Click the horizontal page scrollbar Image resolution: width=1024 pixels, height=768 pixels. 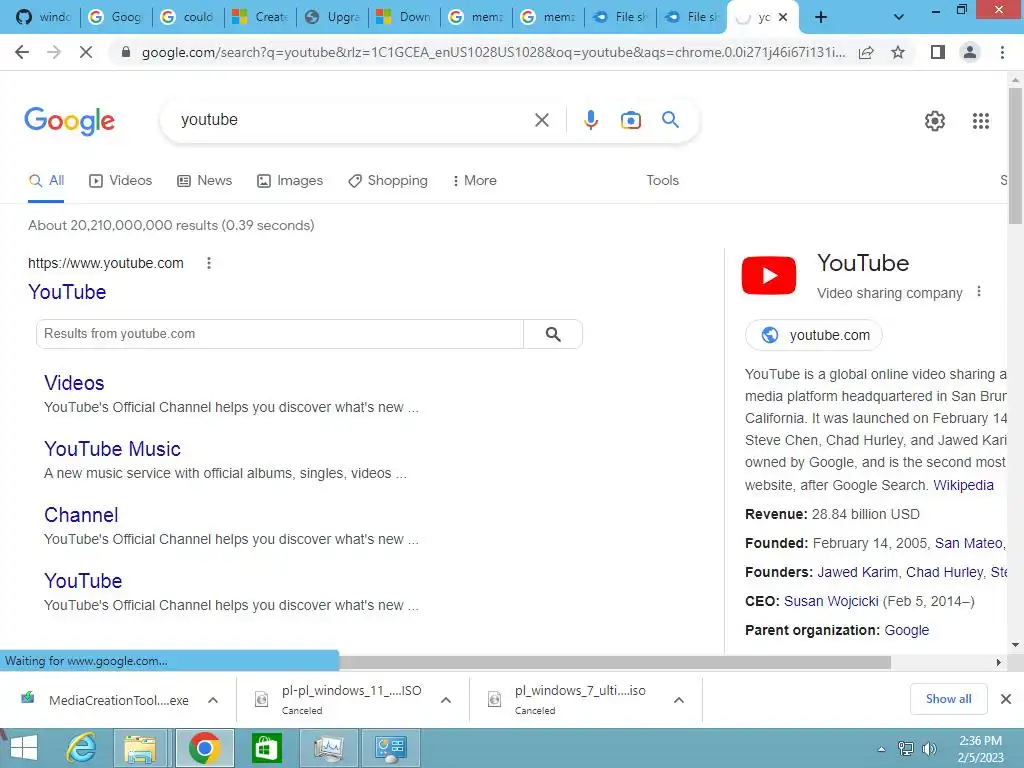(x=614, y=662)
